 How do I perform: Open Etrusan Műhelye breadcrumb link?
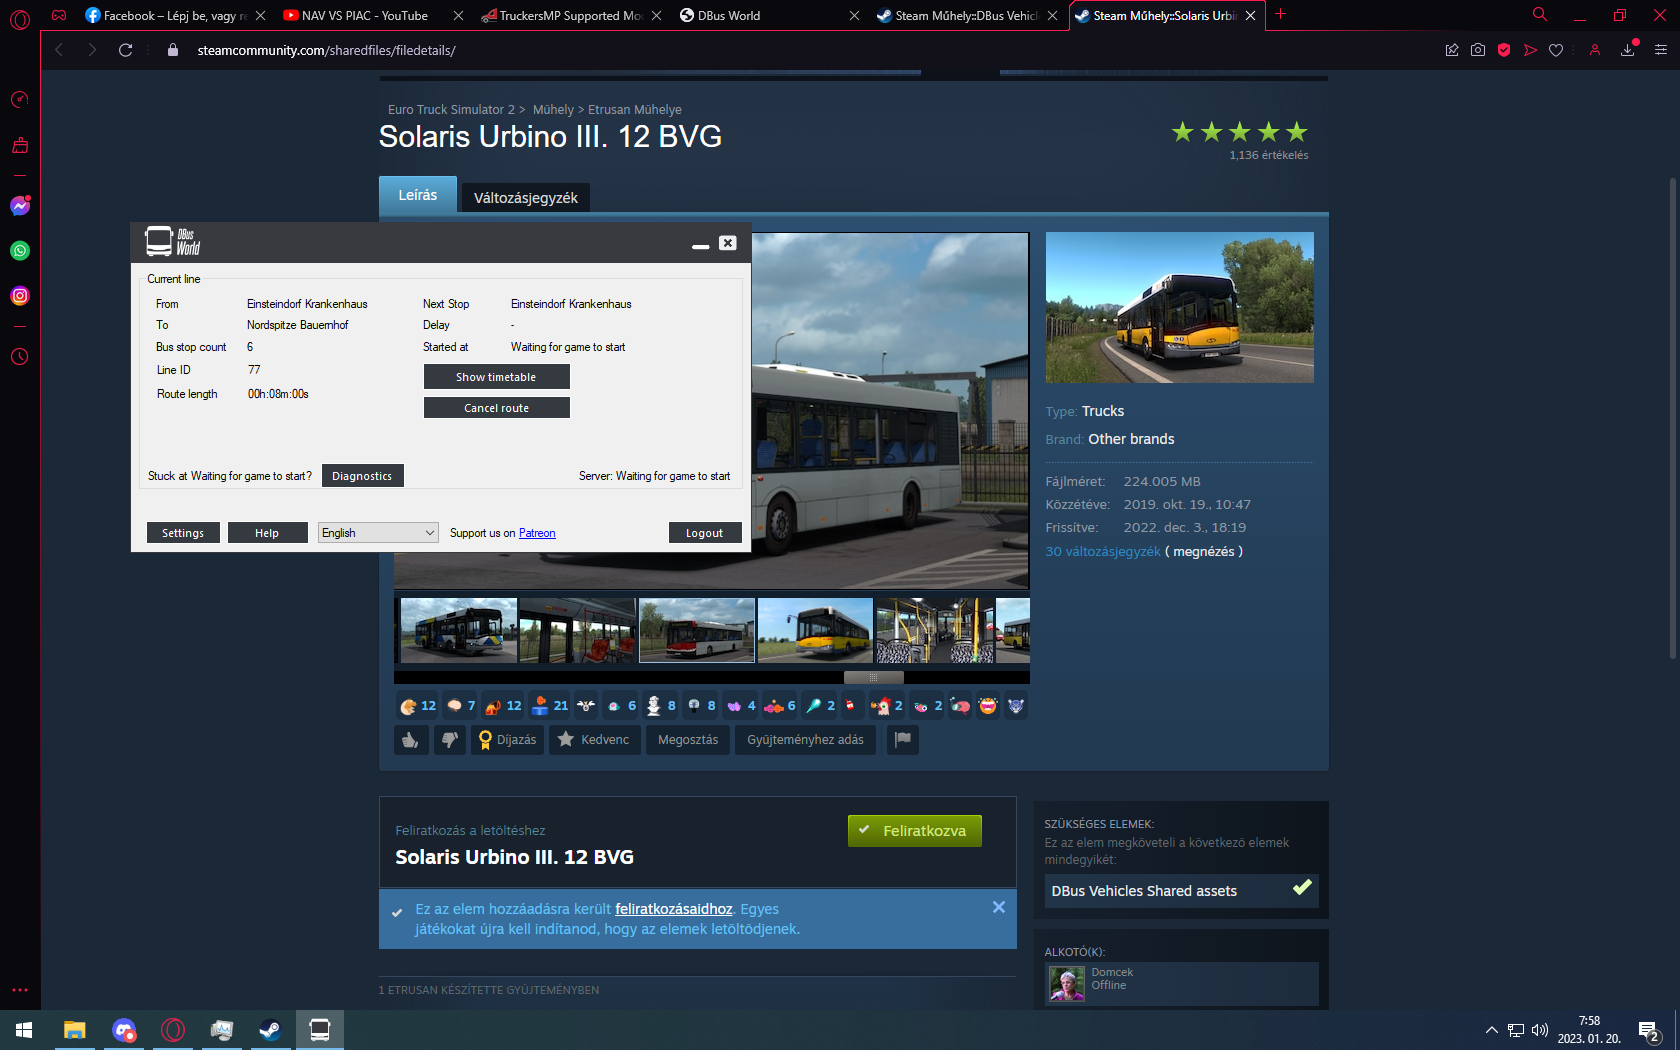click(x=635, y=110)
